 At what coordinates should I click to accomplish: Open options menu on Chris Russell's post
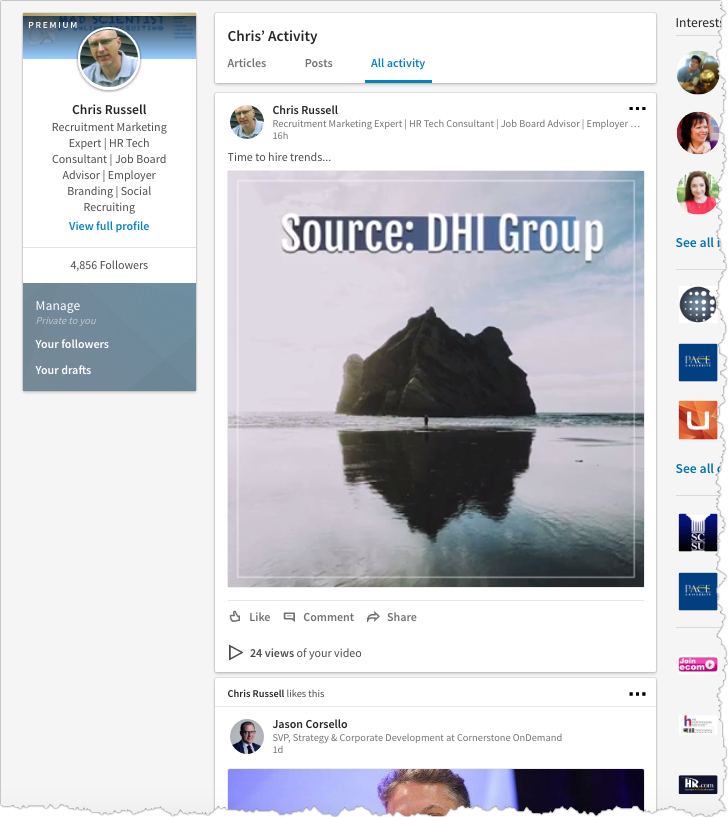pyautogui.click(x=637, y=109)
